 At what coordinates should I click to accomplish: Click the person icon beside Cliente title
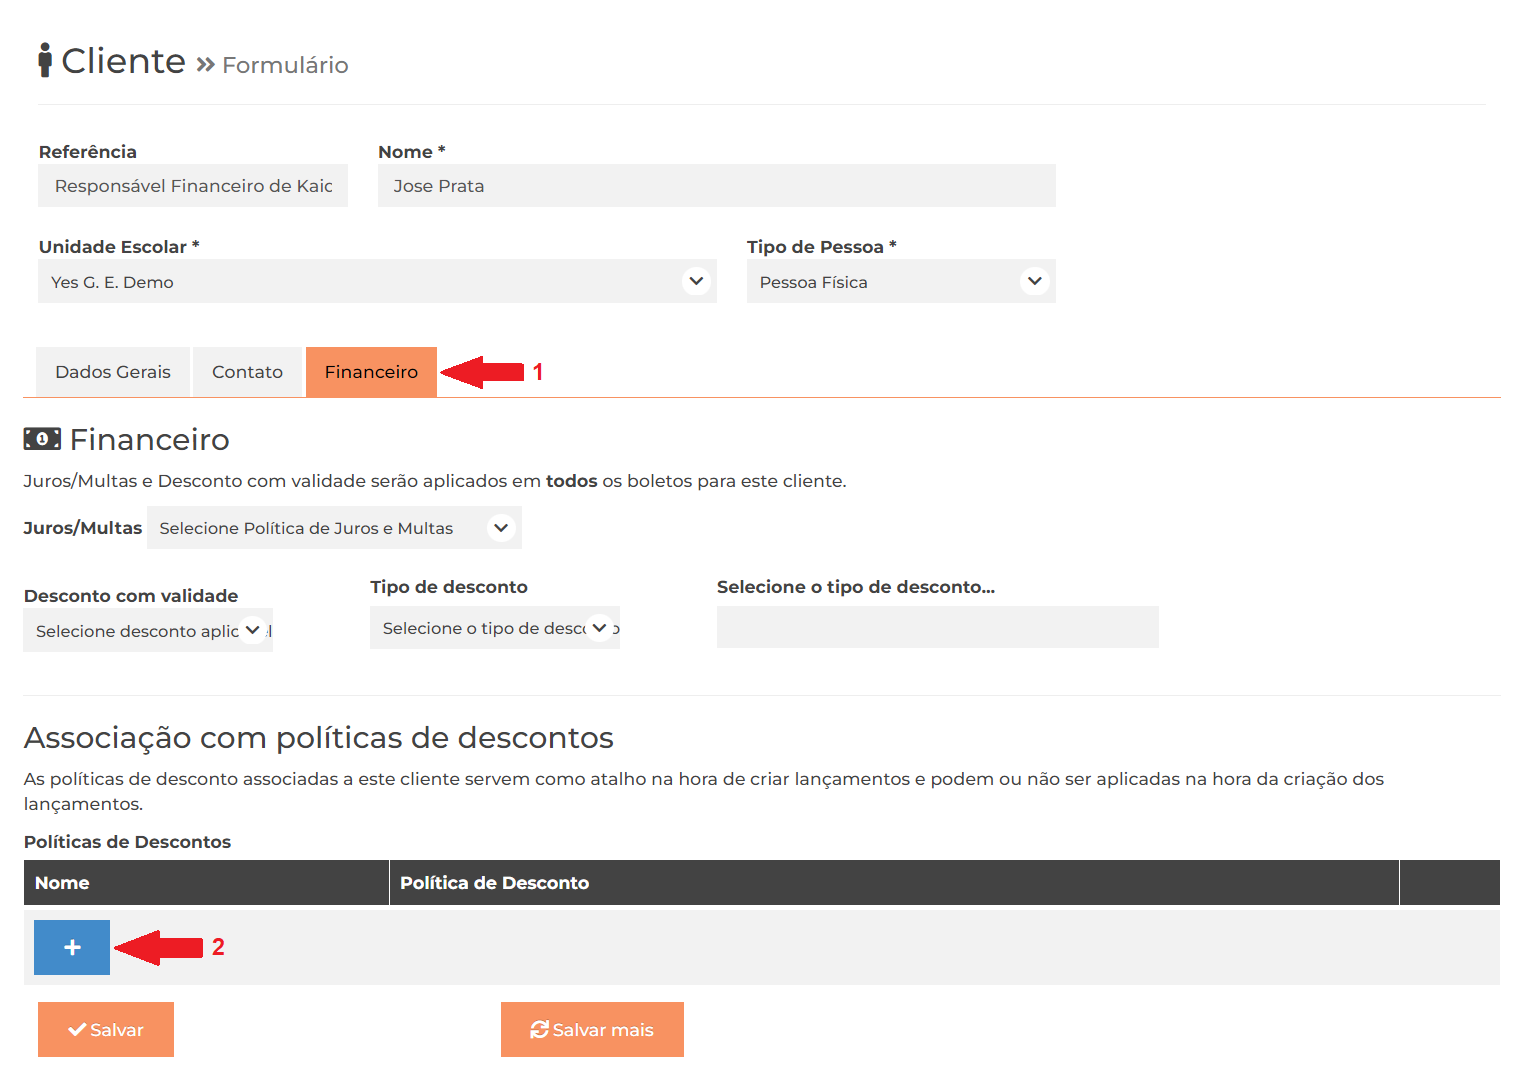[45, 60]
